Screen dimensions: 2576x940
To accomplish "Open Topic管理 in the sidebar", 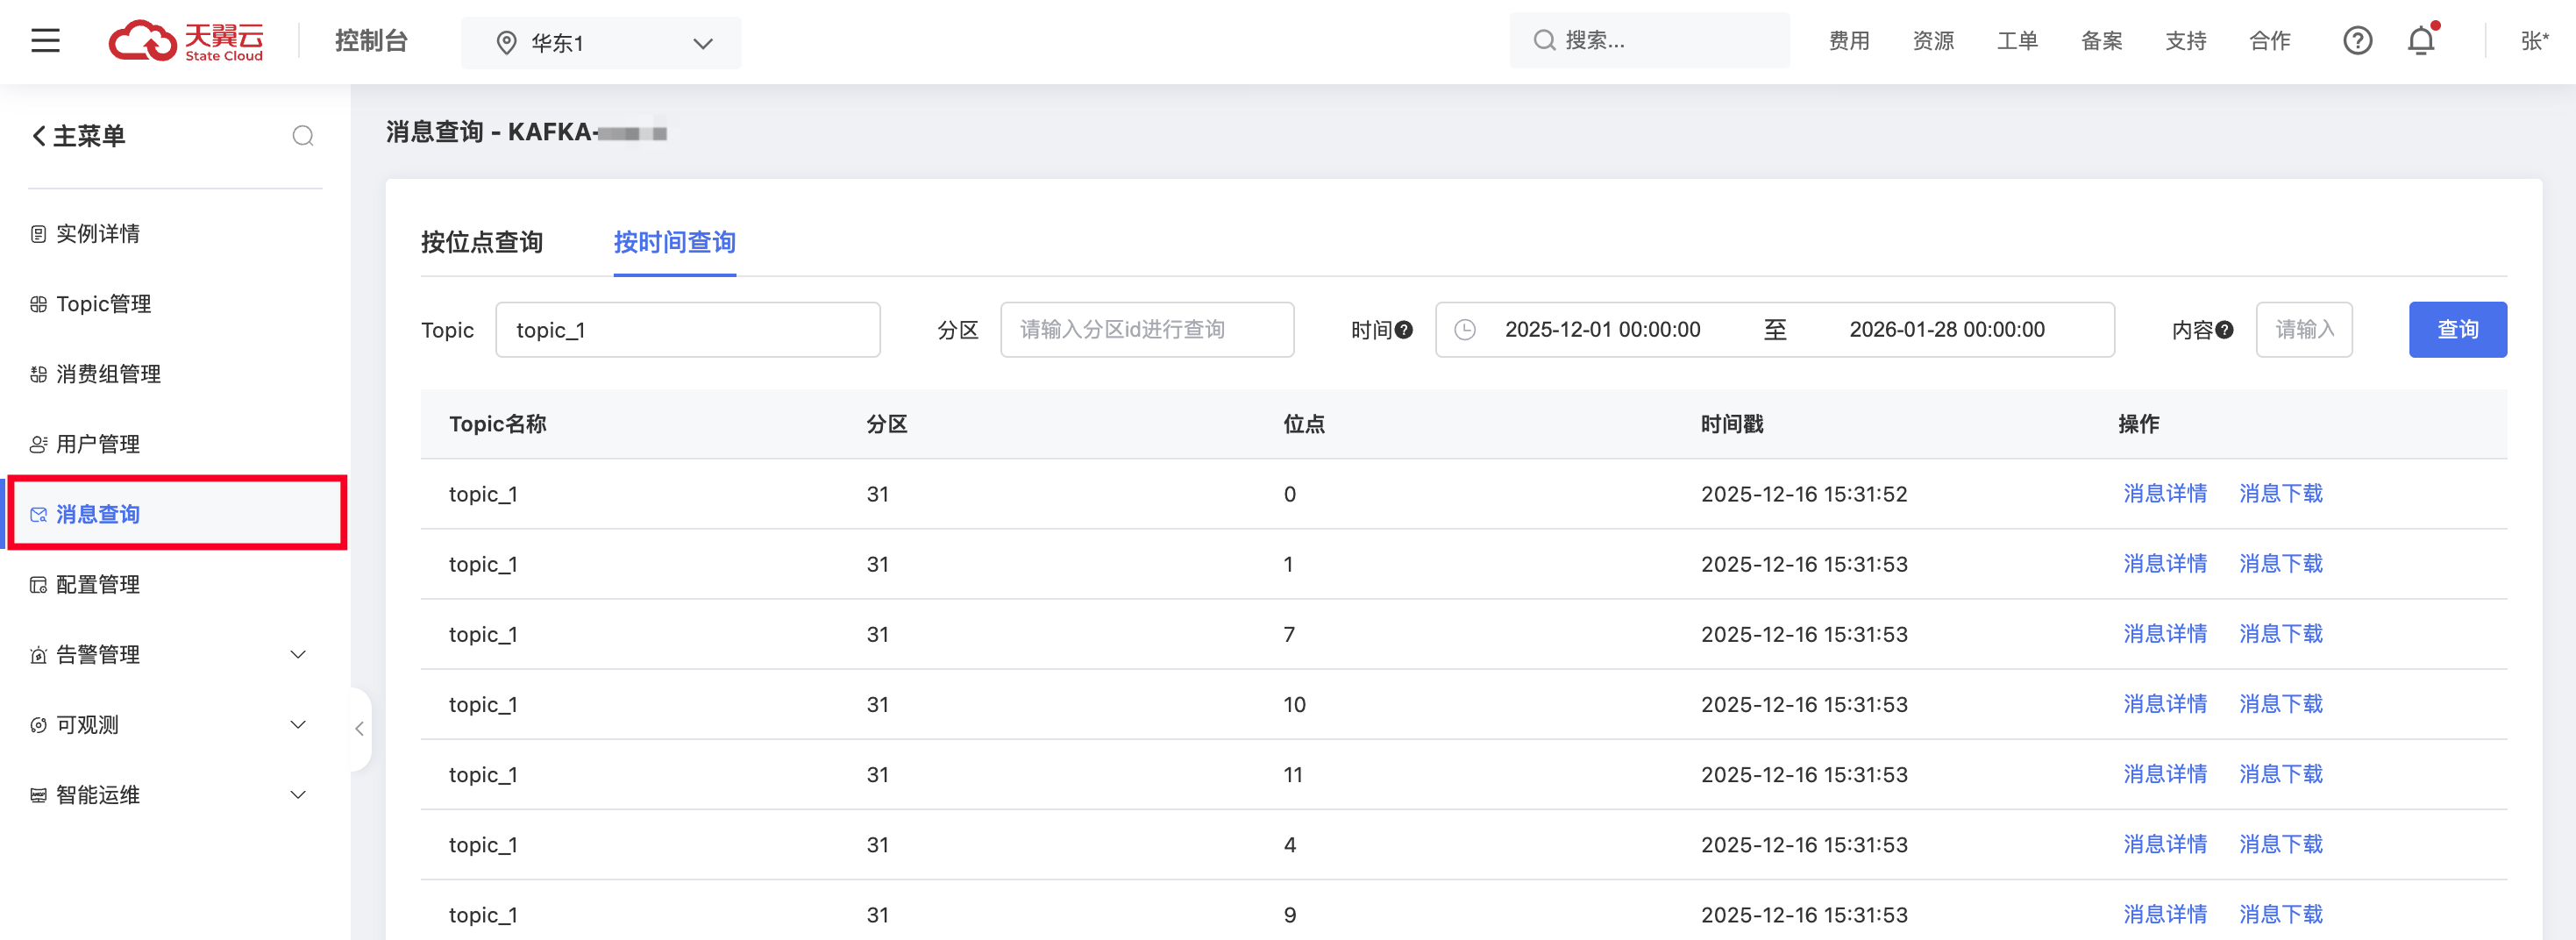I will (x=103, y=304).
